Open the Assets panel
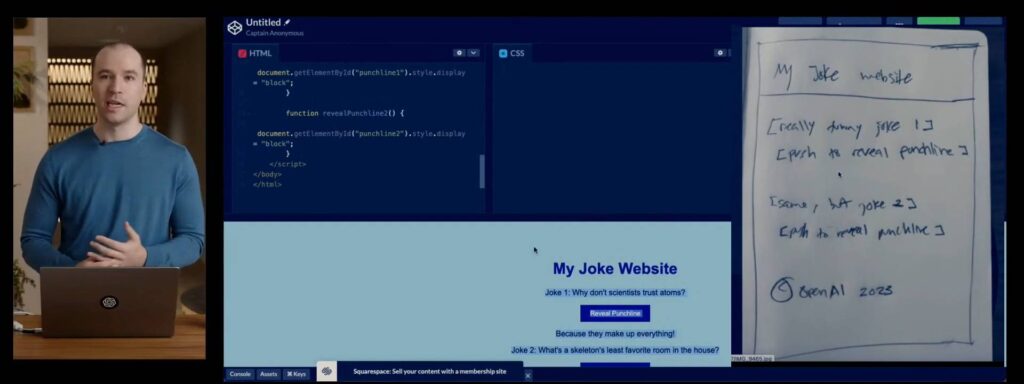This screenshot has height=384, width=1024. 268,374
